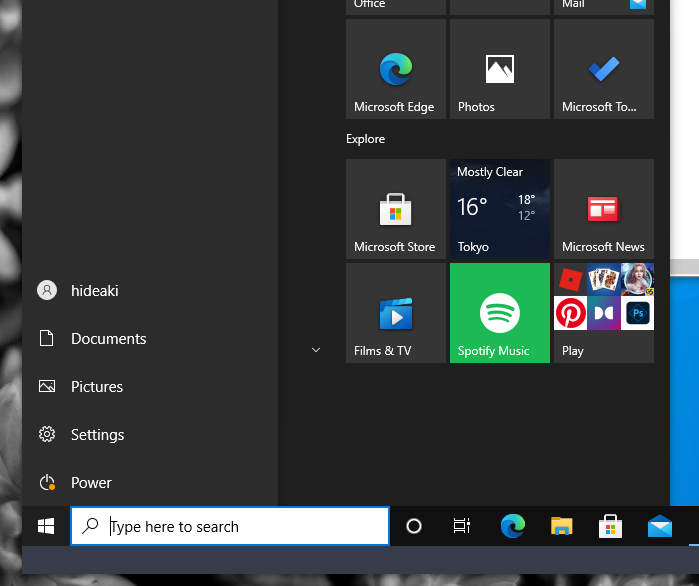
Task: Open the Microsoft Store tile
Action: coord(395,209)
